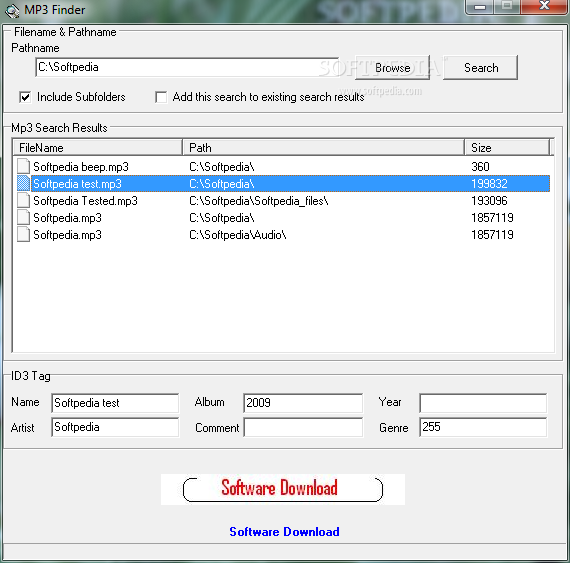Select Softpedia.mp3 located in C:\Softpedia\Audio\
Image resolution: width=570 pixels, height=563 pixels.
click(67, 235)
